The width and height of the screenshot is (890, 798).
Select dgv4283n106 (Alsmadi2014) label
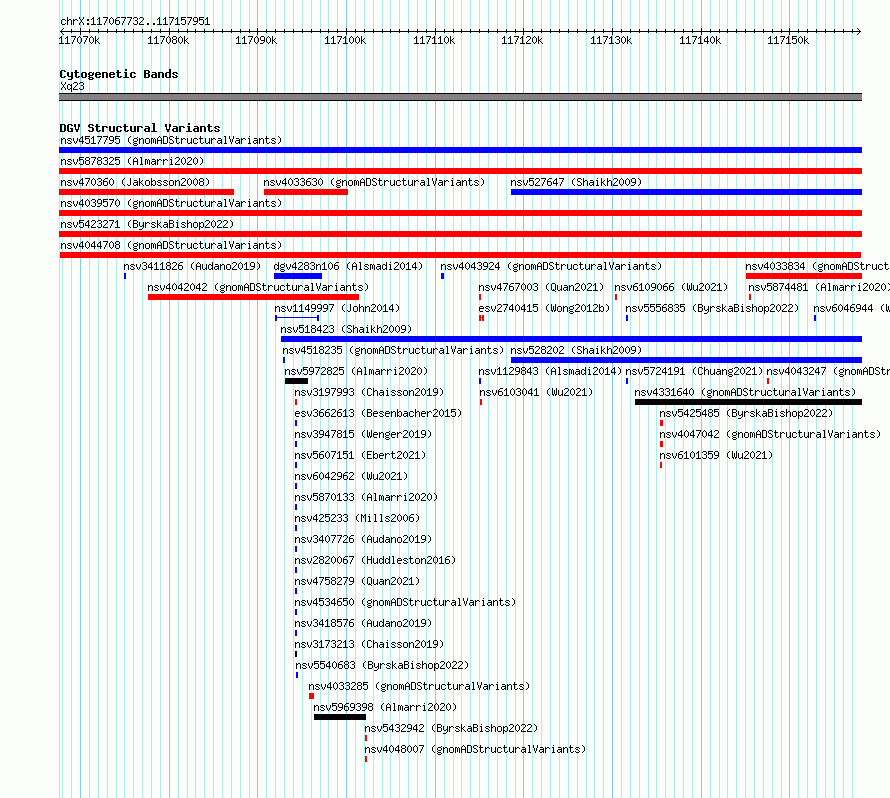tap(348, 266)
